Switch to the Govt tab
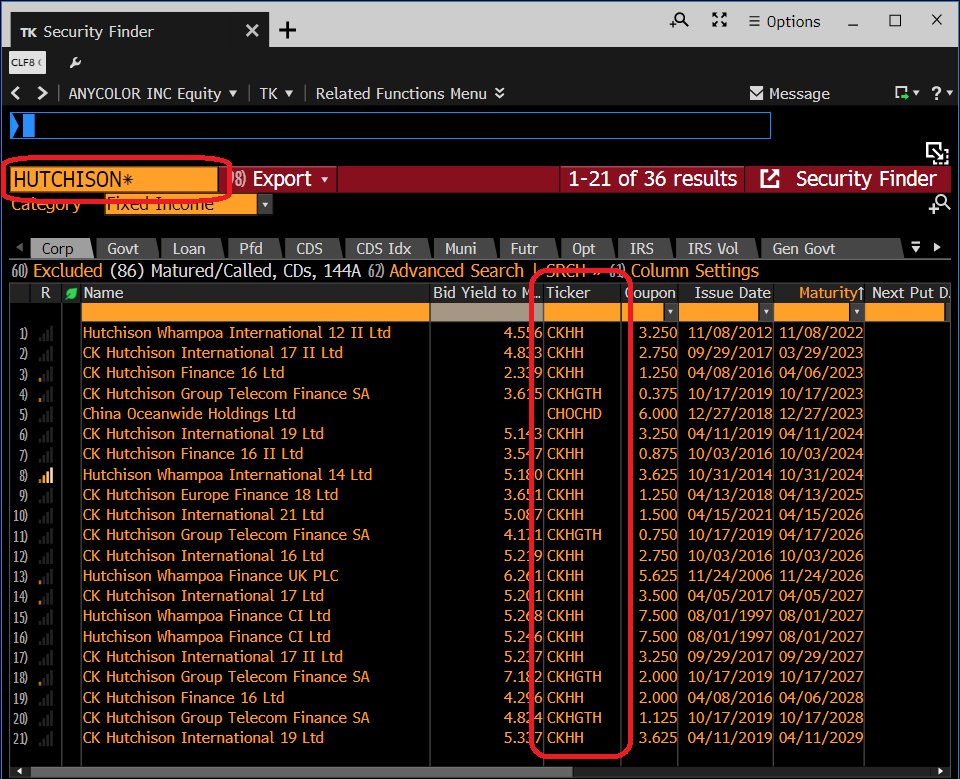Viewport: 960px width, 779px height. [123, 249]
